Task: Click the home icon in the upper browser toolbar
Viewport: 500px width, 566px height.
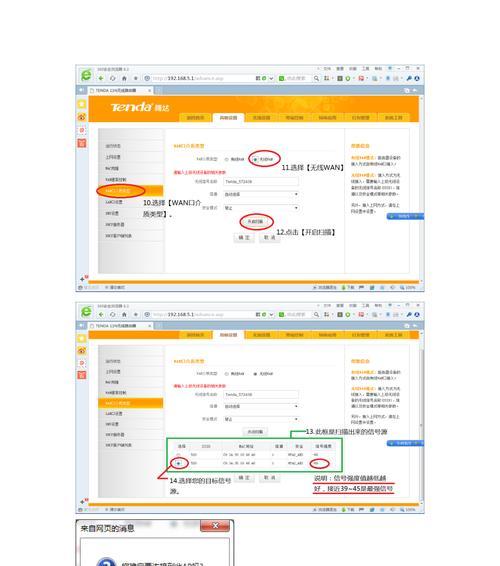Action: coord(124,78)
